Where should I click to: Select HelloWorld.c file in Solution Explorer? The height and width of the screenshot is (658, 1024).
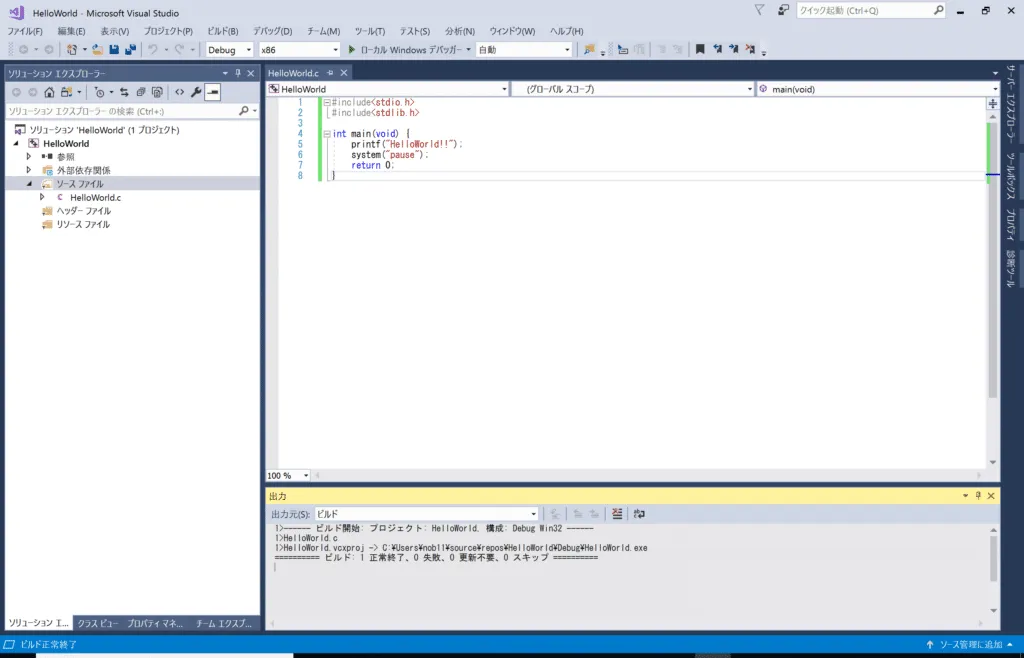click(x=95, y=197)
